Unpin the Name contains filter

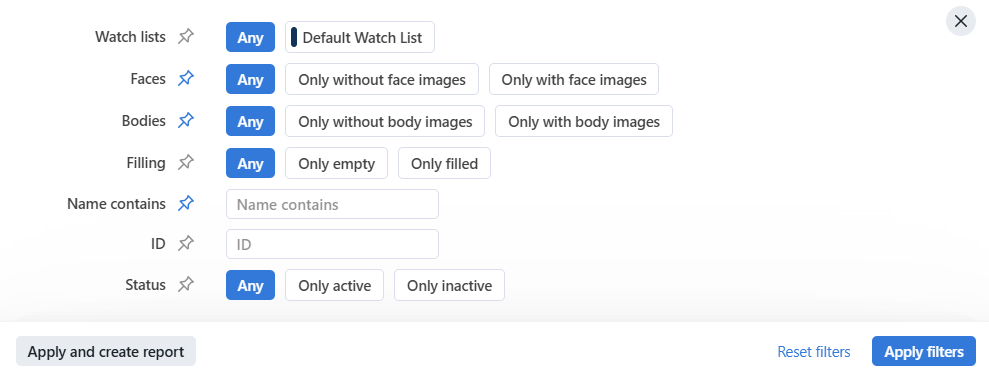pyautogui.click(x=185, y=204)
